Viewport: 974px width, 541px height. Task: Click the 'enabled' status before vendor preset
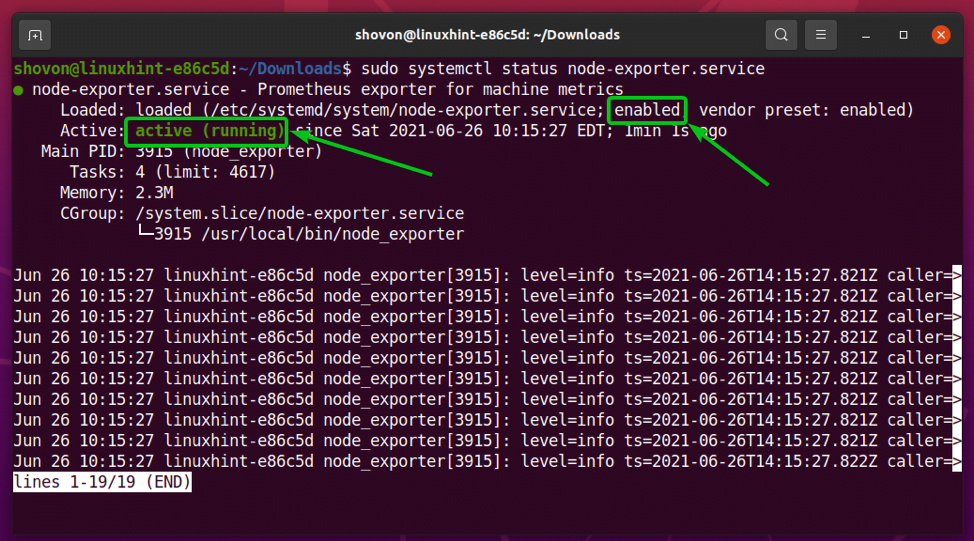tap(647, 110)
